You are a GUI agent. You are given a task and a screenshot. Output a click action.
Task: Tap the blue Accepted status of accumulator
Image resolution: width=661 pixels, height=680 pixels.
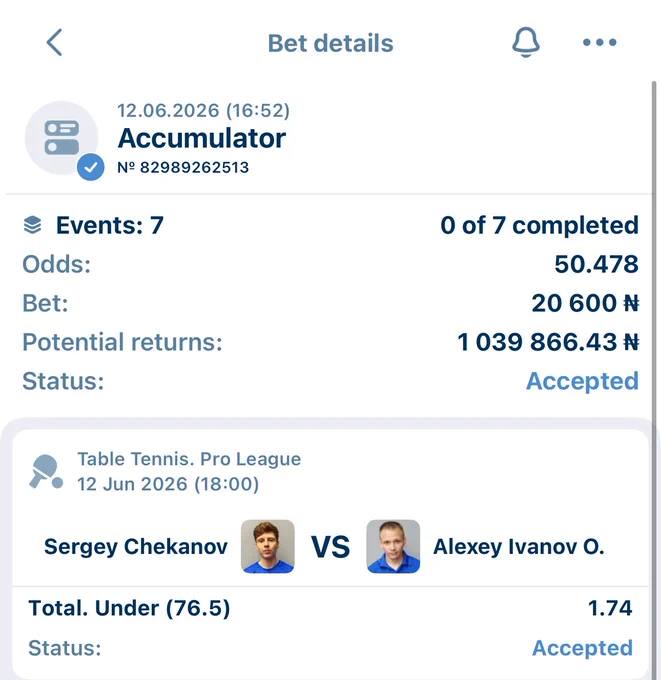pyautogui.click(x=582, y=381)
